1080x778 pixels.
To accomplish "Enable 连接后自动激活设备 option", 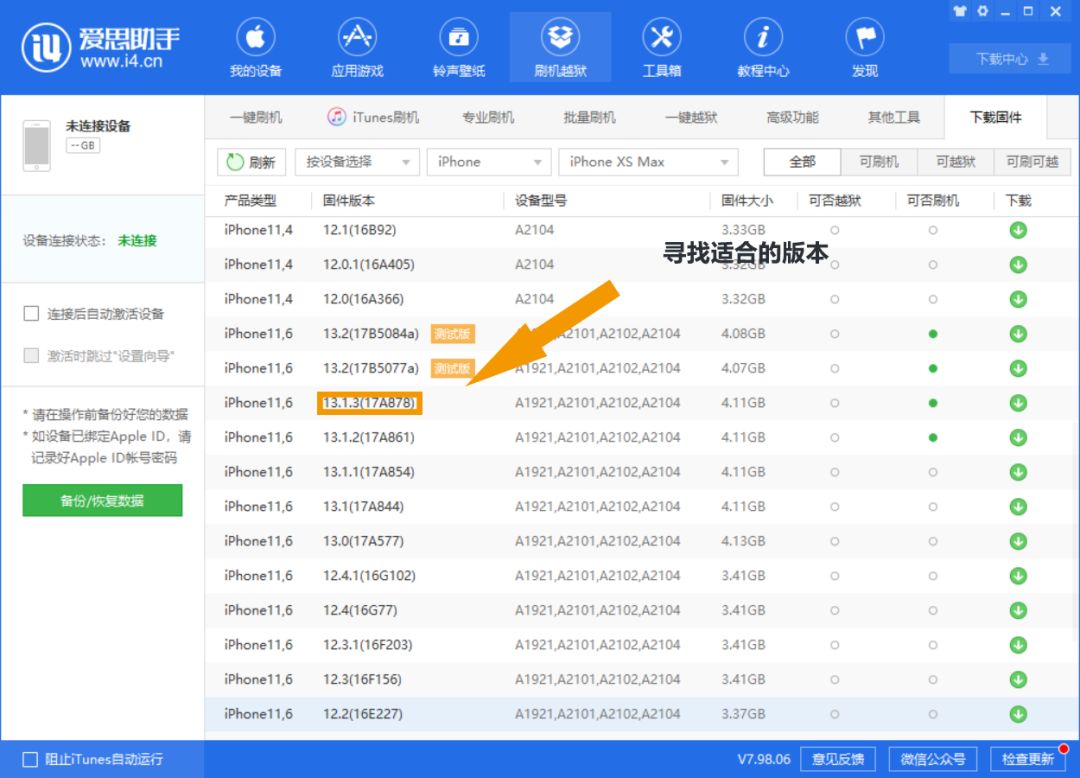I will (x=30, y=311).
